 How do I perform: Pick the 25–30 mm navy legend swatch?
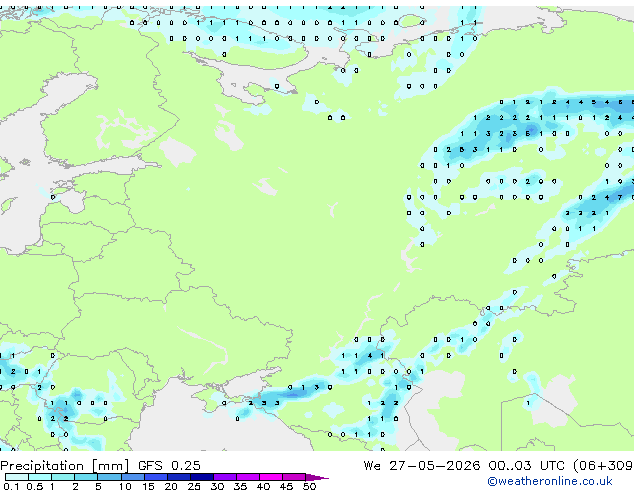pyautogui.click(x=202, y=477)
